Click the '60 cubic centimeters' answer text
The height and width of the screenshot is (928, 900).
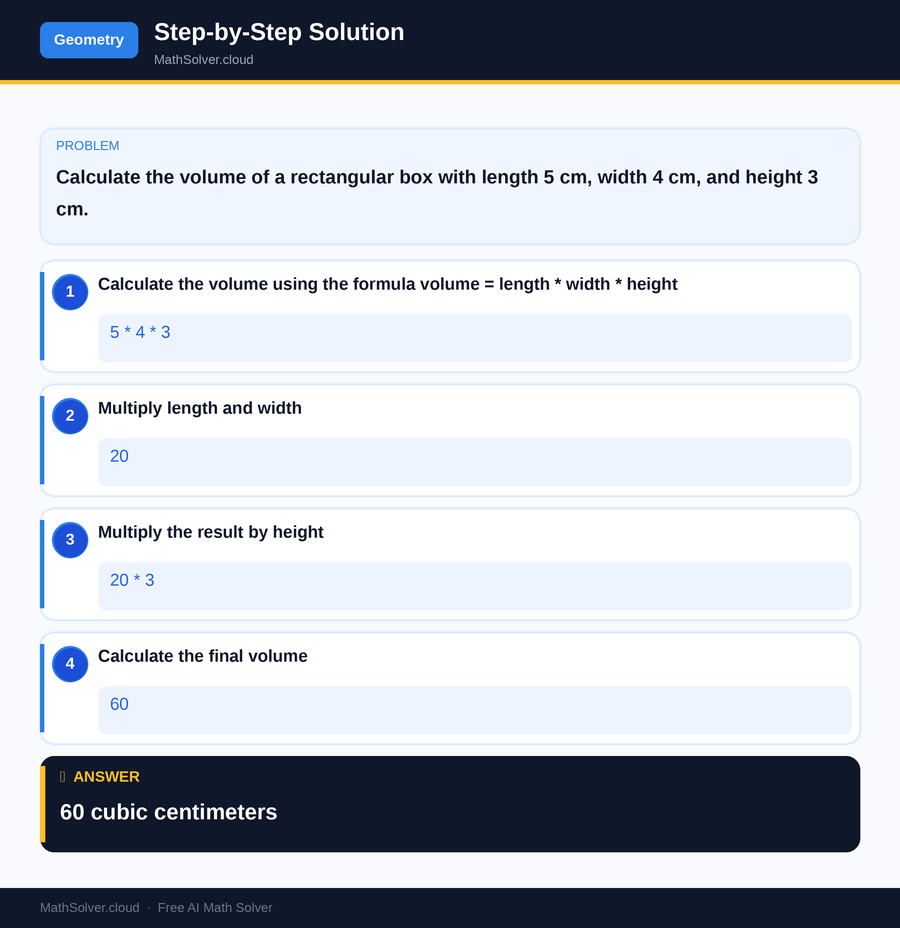tap(169, 812)
